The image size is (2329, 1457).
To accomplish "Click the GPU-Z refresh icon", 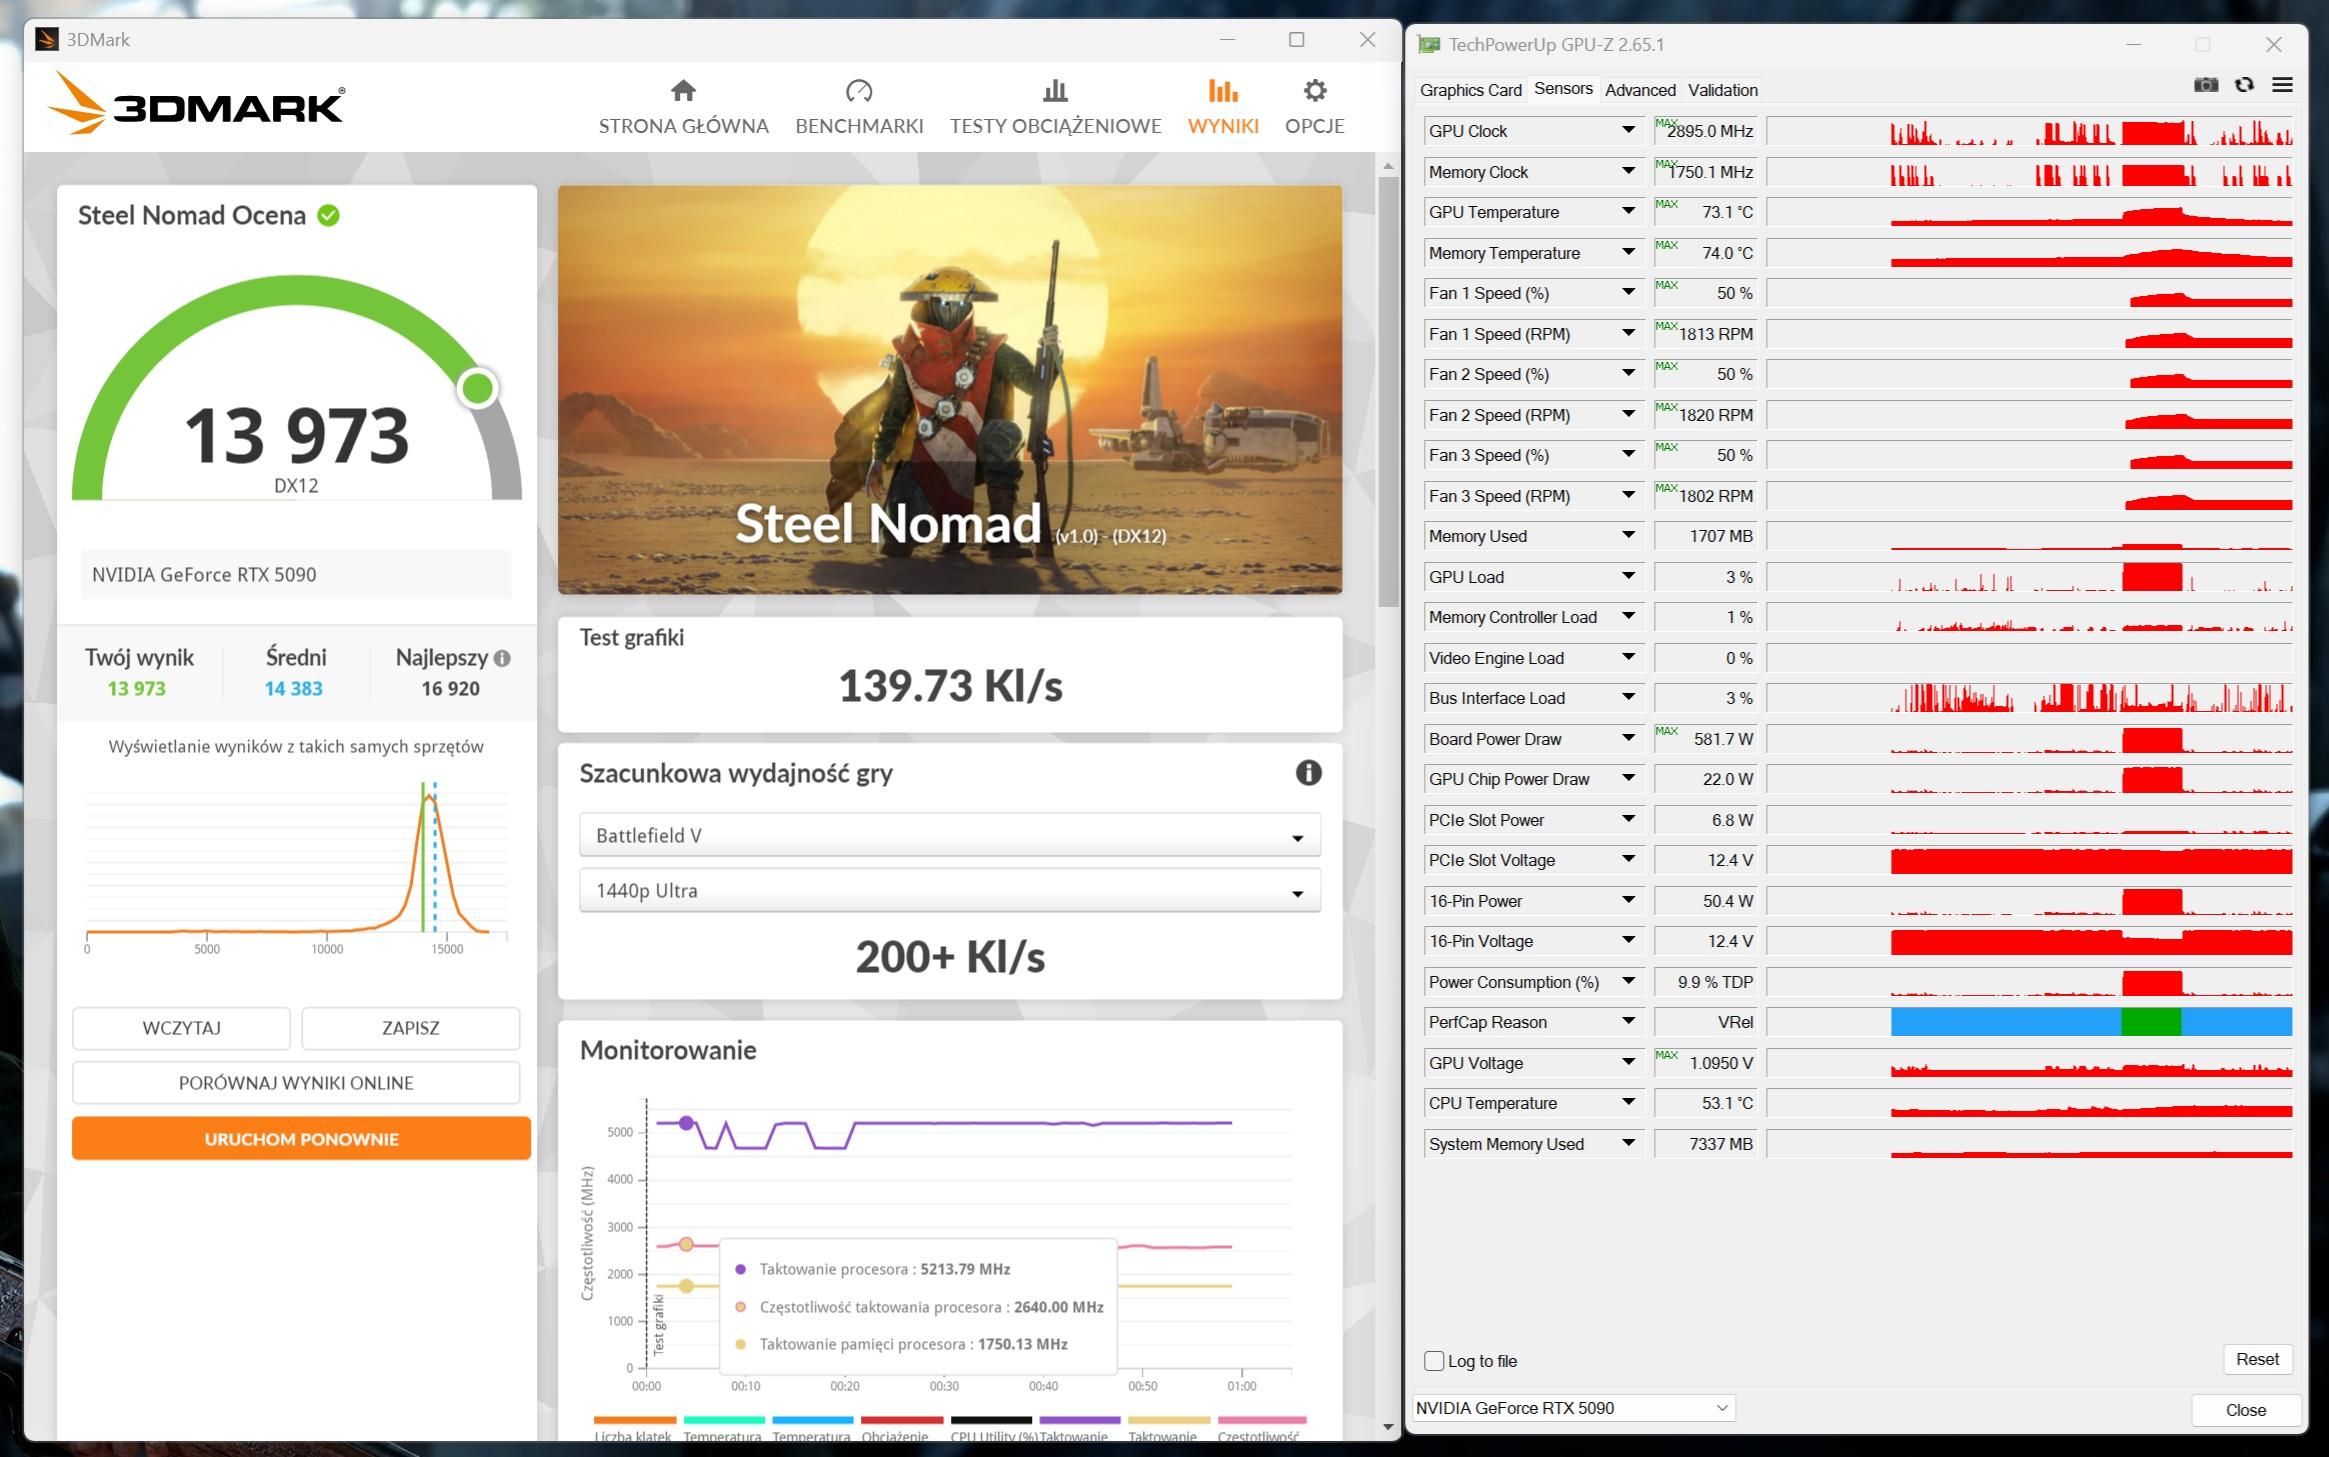I will point(2244,85).
